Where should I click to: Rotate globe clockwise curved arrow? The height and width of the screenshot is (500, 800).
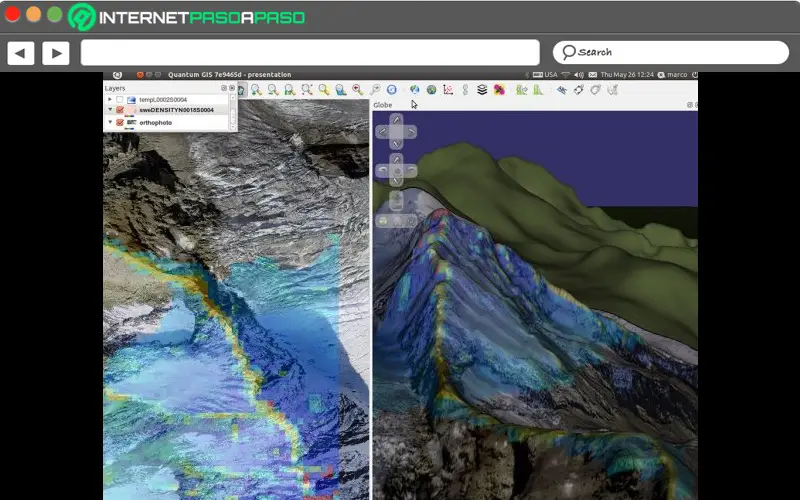coord(410,171)
